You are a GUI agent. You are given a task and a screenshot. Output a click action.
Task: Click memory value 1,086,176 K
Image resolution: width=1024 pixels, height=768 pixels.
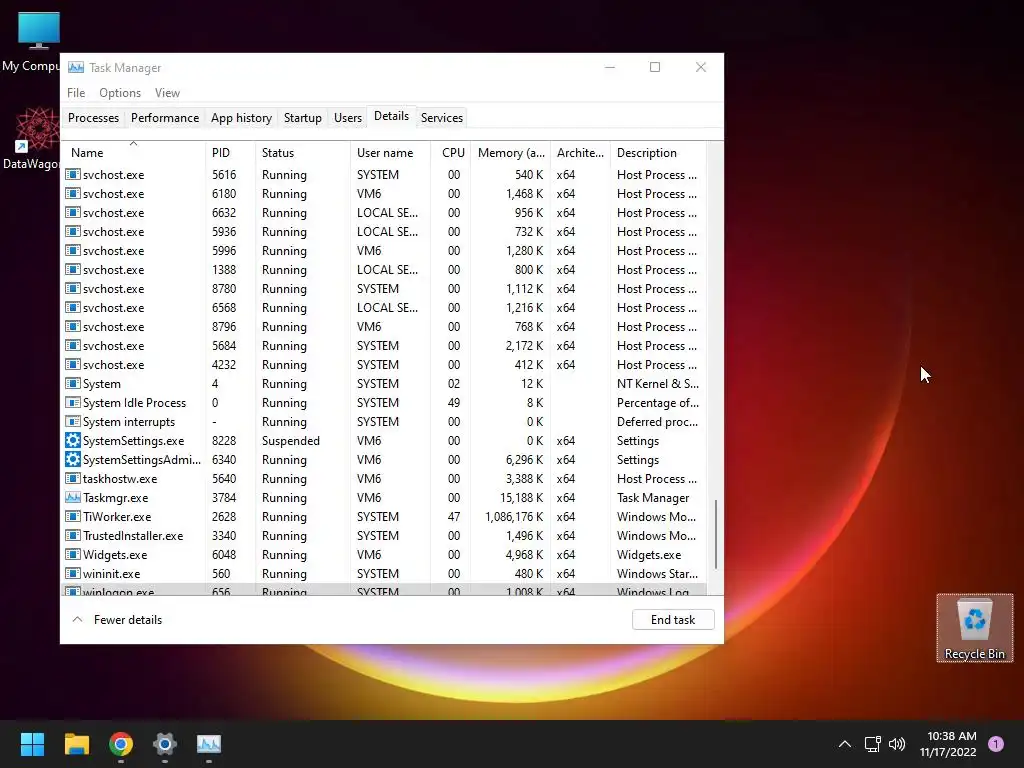(514, 517)
